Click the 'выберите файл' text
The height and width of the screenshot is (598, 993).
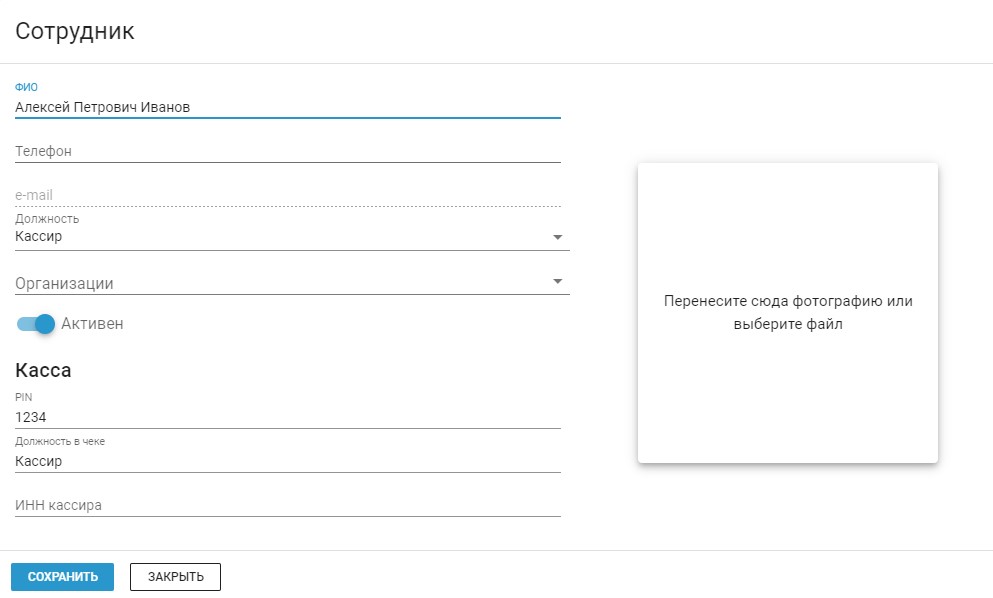click(788, 324)
